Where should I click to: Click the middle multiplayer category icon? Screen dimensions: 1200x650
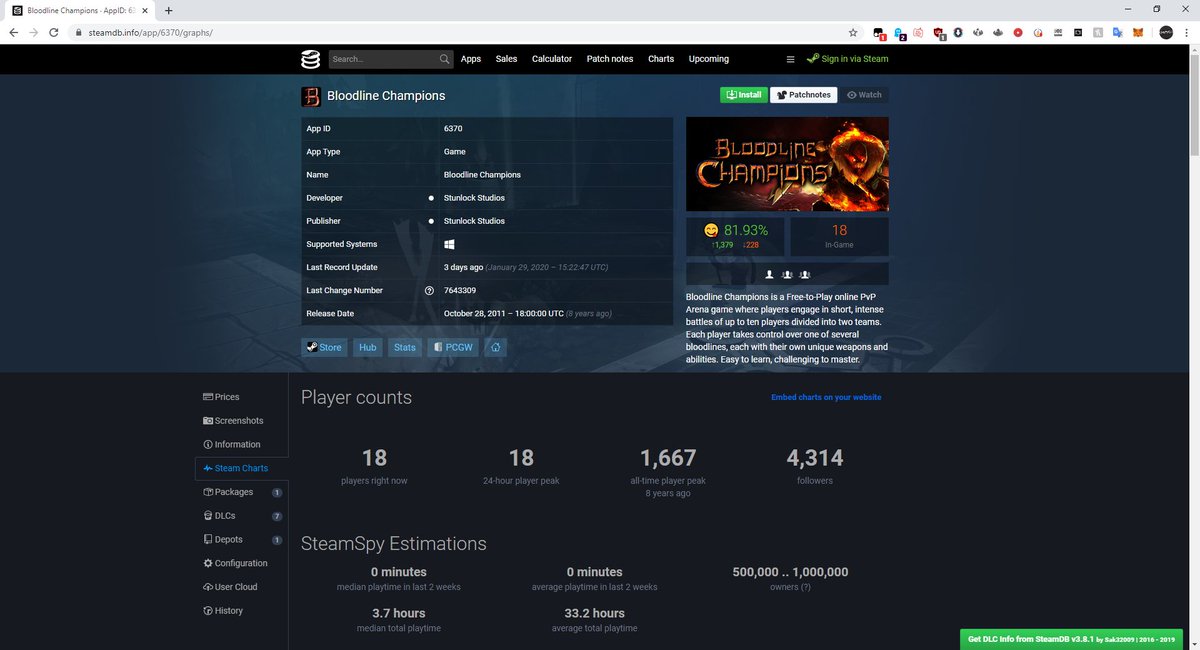pyautogui.click(x=787, y=274)
